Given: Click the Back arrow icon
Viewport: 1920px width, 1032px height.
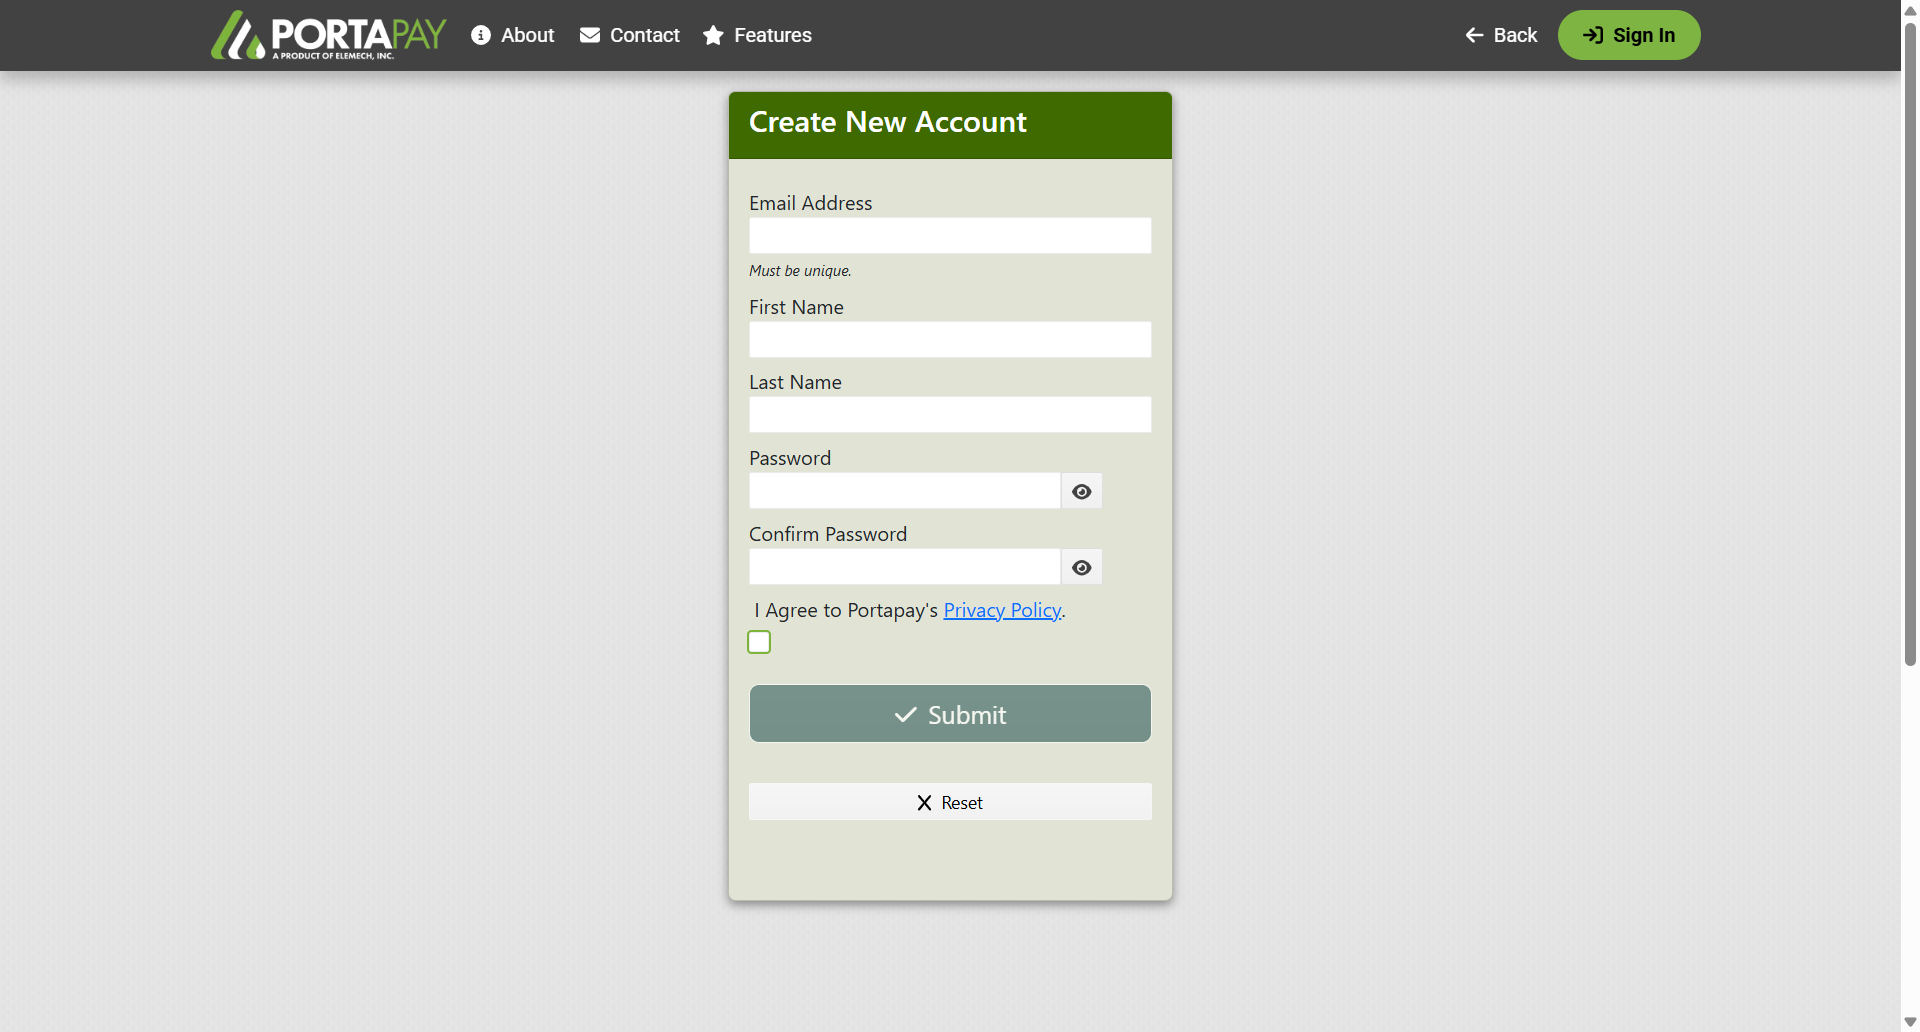Looking at the screenshot, I should pyautogui.click(x=1474, y=35).
